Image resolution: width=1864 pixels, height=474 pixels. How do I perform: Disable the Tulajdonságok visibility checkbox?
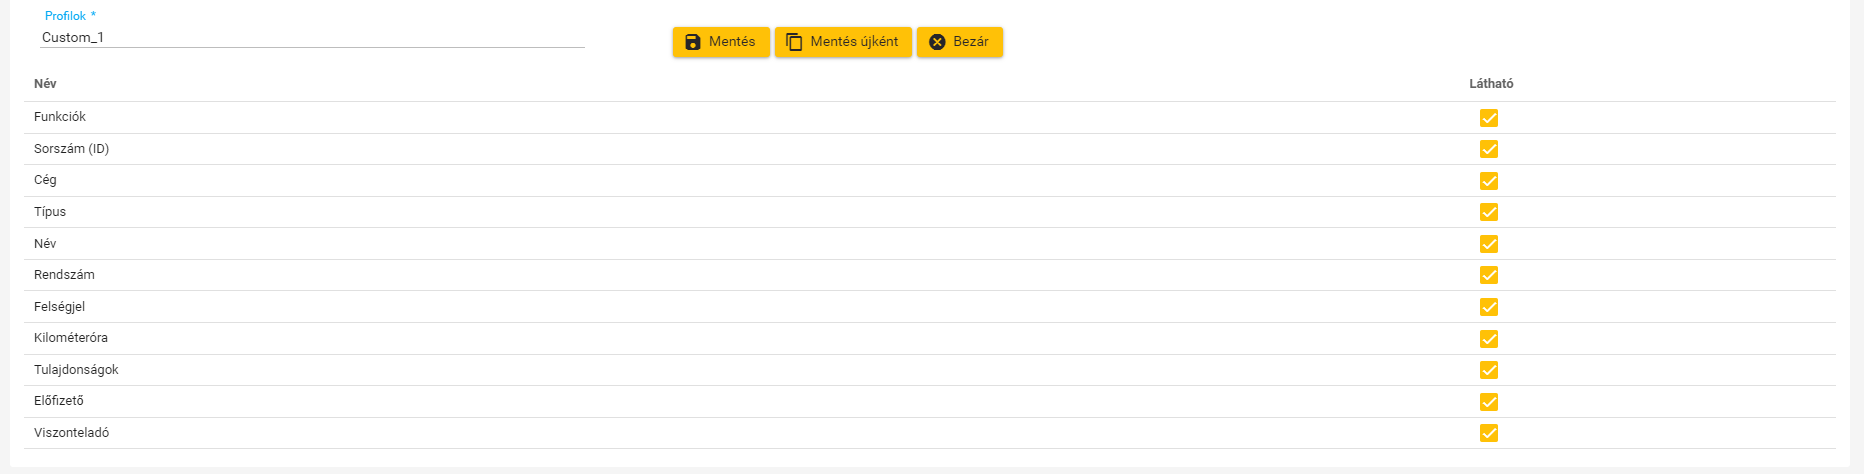click(1489, 370)
